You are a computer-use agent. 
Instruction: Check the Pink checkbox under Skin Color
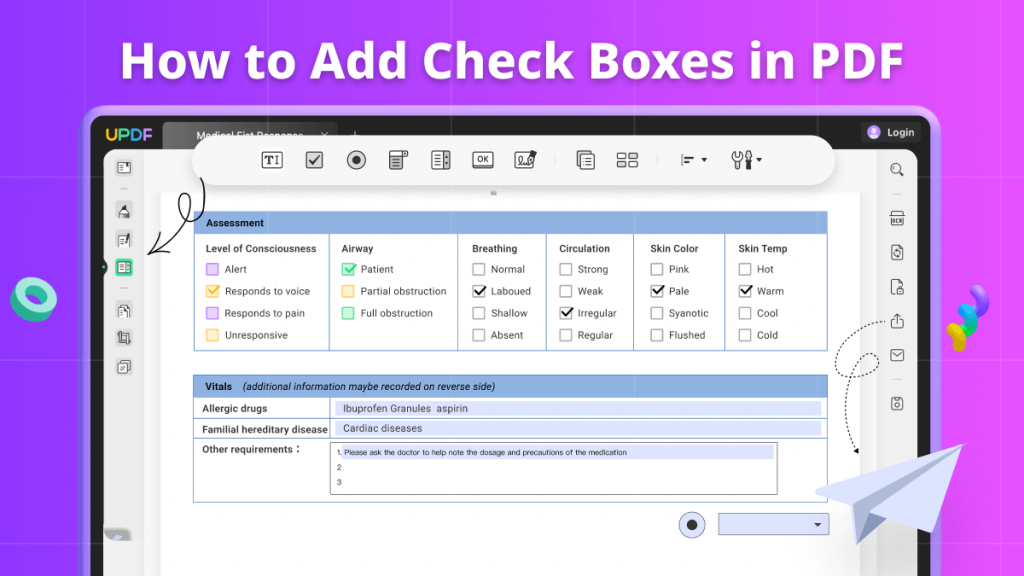click(659, 269)
